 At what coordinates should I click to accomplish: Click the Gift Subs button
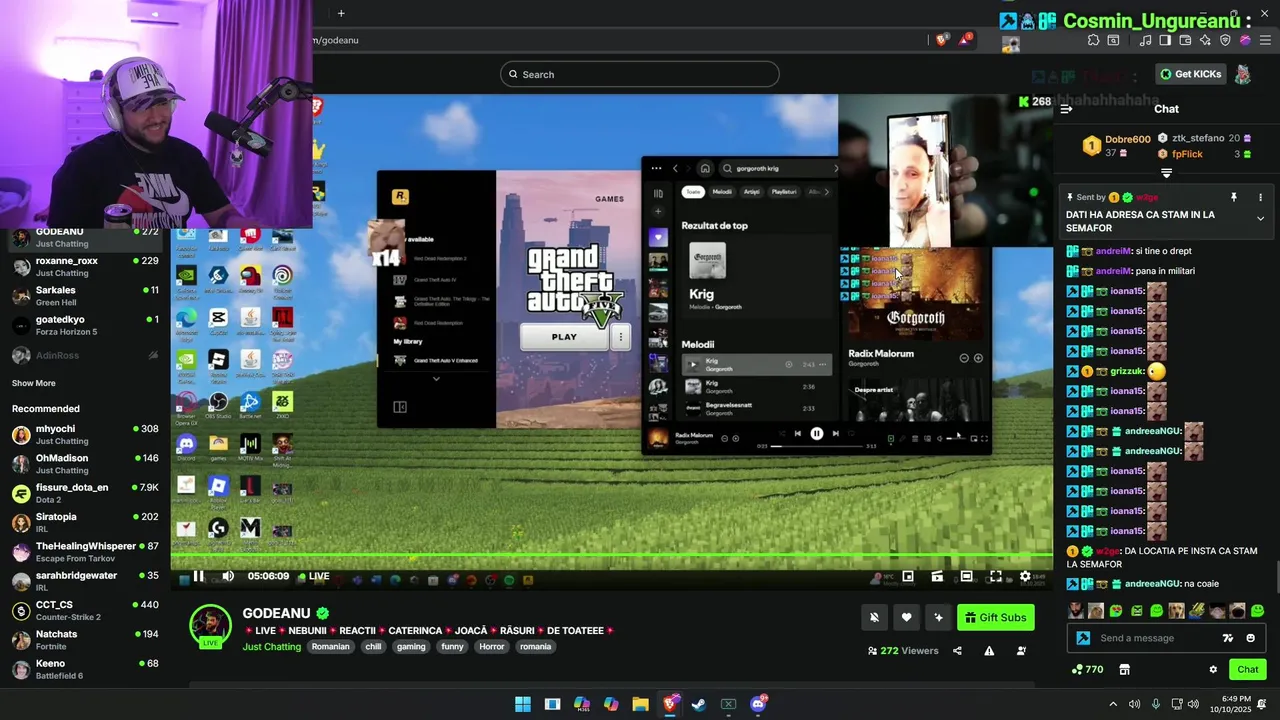coord(995,617)
